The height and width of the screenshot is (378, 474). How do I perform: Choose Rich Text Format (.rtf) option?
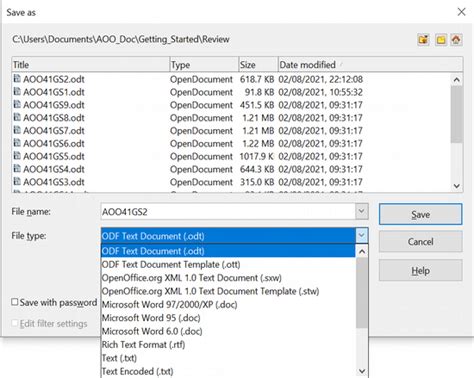[x=143, y=345]
